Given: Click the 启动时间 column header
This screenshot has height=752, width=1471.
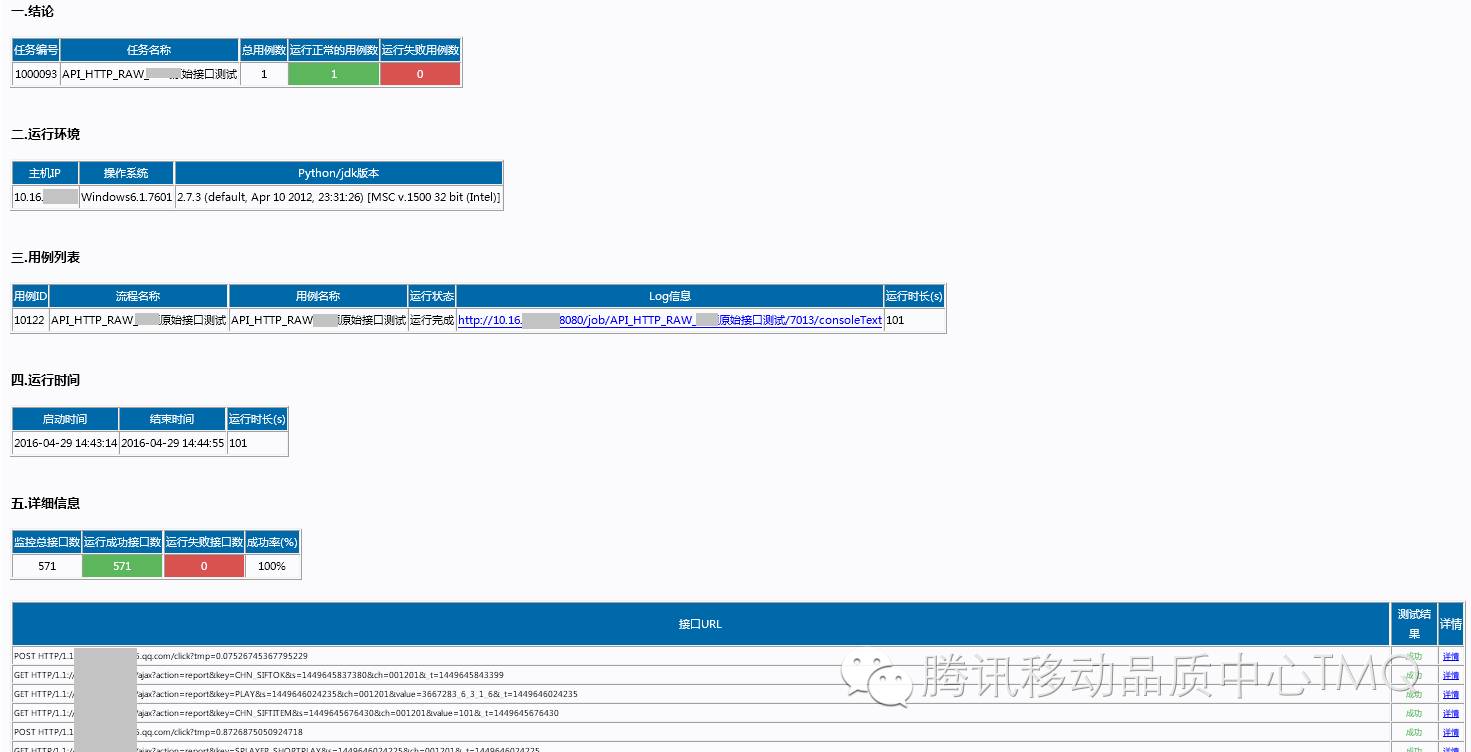Looking at the screenshot, I should (65, 419).
